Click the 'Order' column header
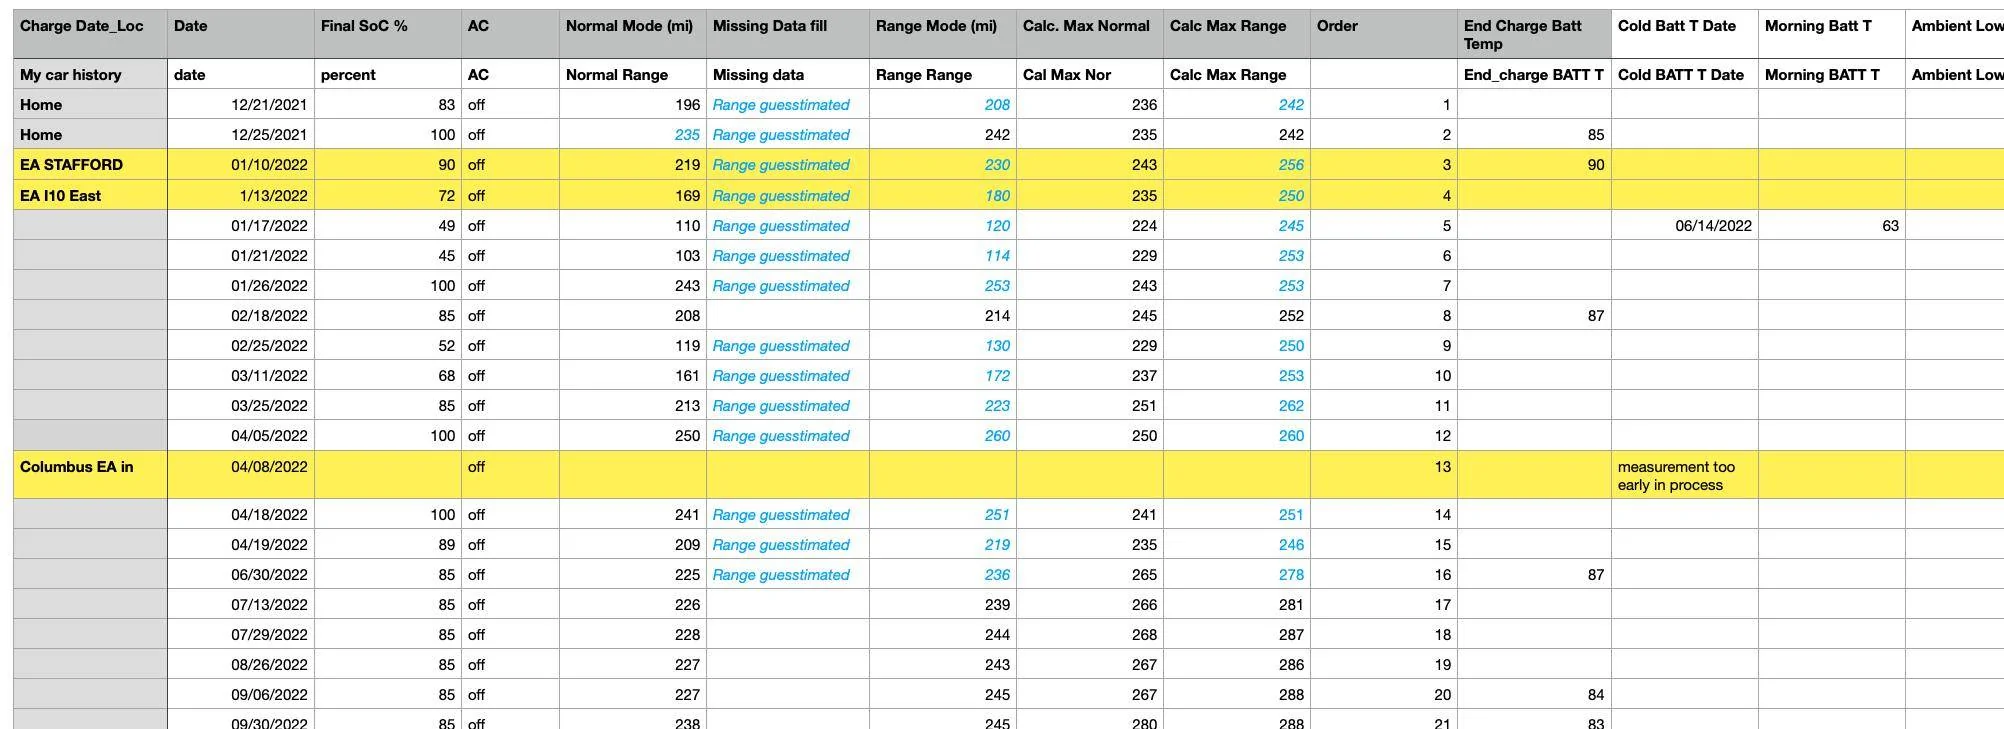2004x729 pixels. (1383, 34)
